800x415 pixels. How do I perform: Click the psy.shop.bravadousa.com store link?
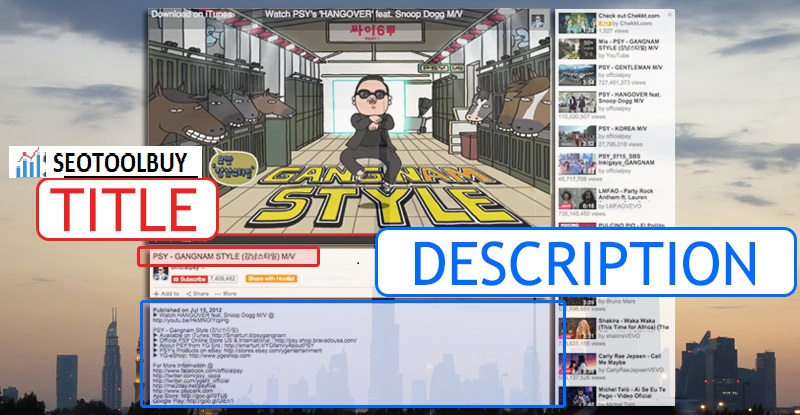click(315, 340)
